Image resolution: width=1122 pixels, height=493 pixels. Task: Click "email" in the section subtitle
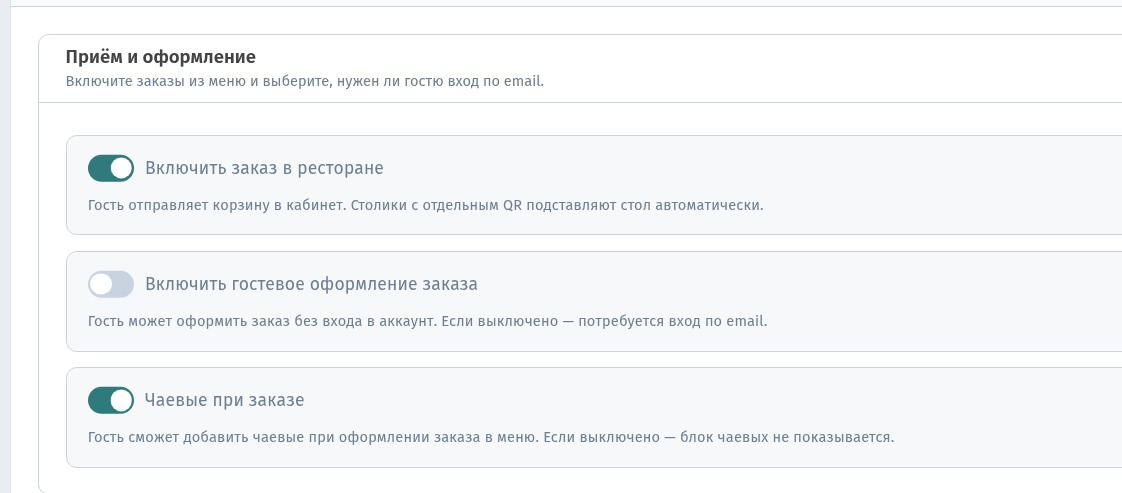point(524,81)
